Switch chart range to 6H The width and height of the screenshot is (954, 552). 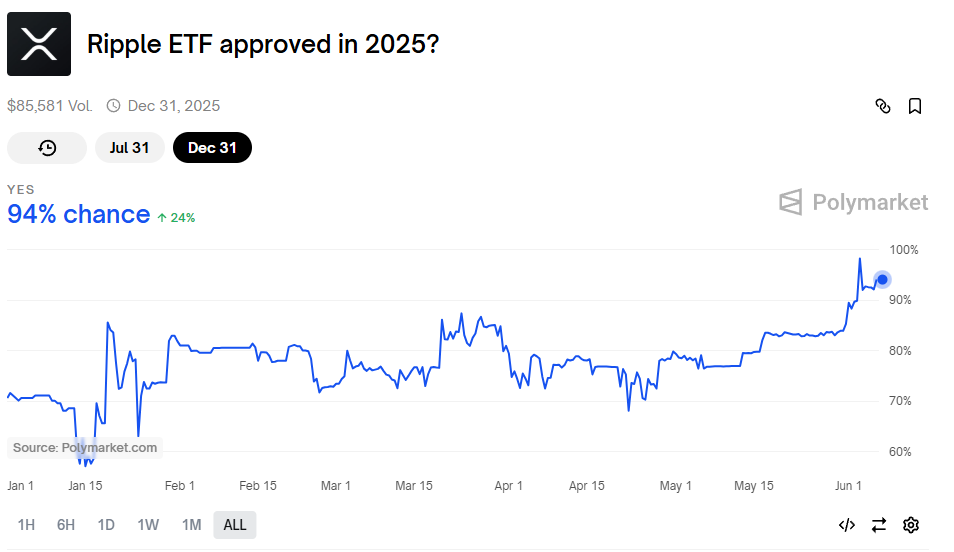[x=66, y=525]
